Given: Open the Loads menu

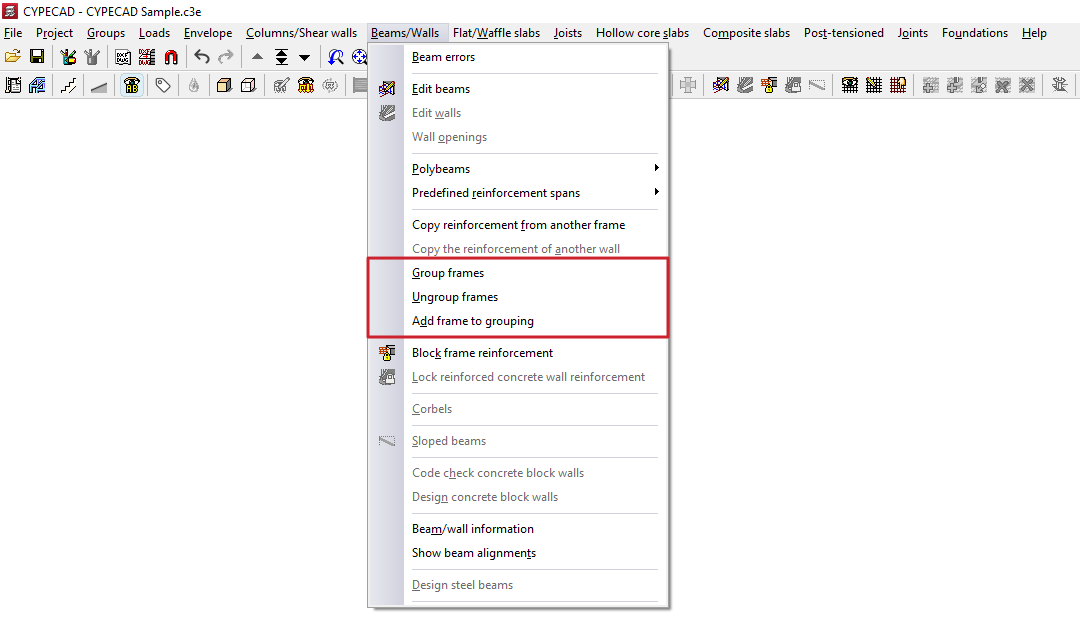Looking at the screenshot, I should pos(154,33).
